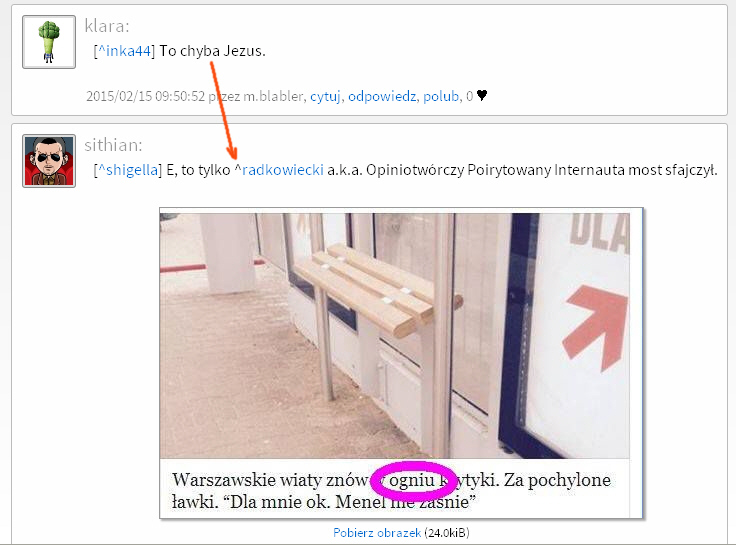
Task: Click polub to like klara's post
Action: (x=441, y=96)
